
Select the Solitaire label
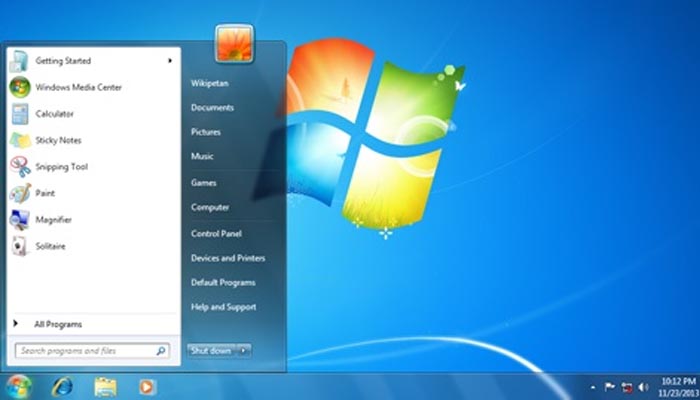50,246
